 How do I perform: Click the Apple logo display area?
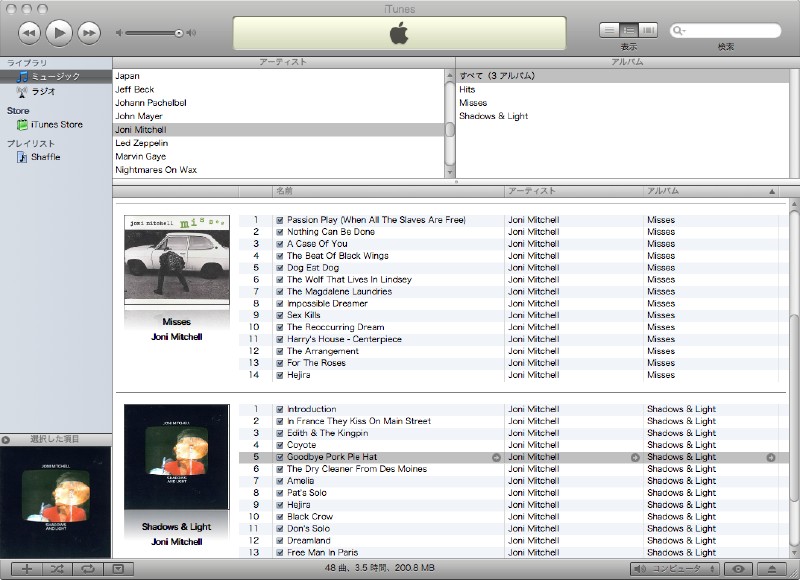tap(399, 33)
